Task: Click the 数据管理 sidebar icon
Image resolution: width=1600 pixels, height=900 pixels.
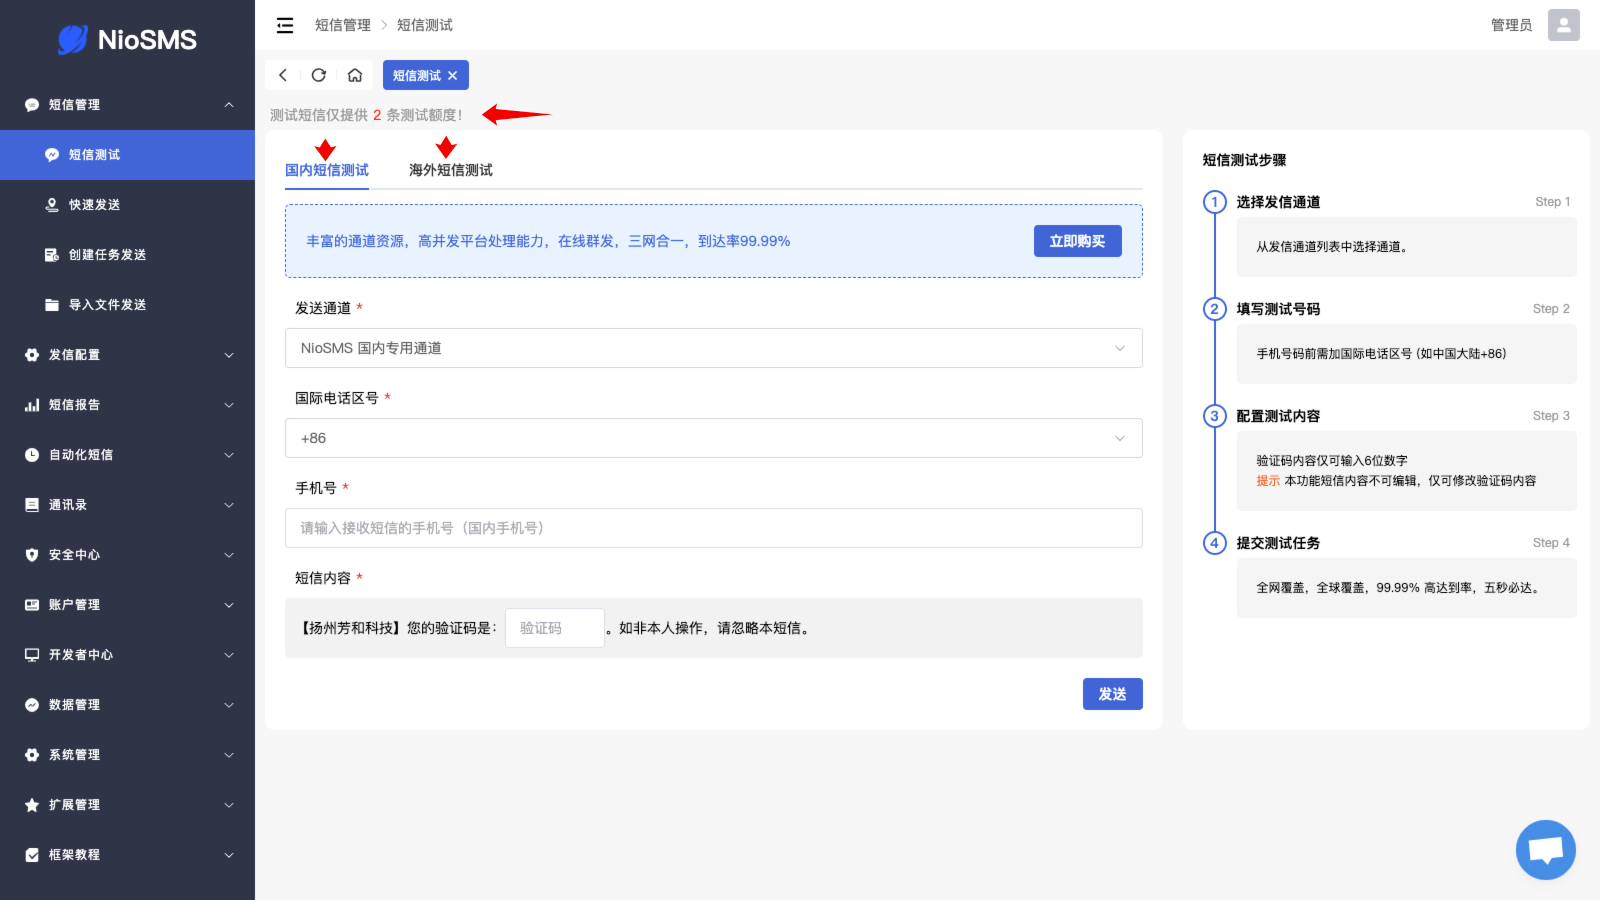Action: coord(32,705)
